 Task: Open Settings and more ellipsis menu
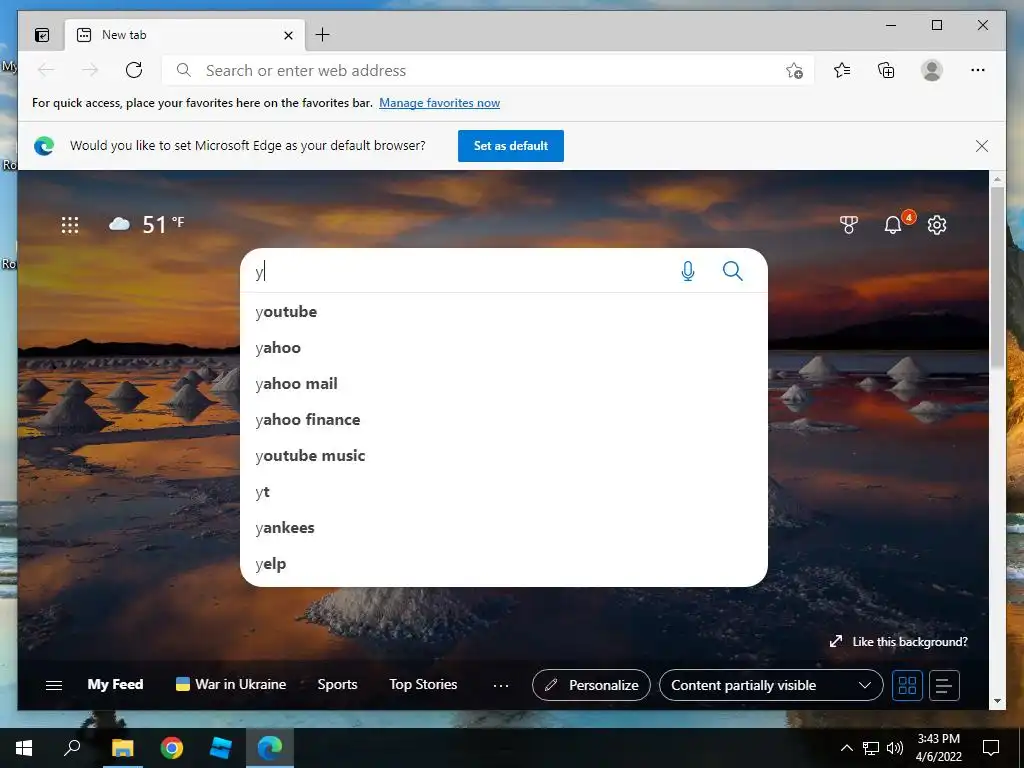pos(978,70)
